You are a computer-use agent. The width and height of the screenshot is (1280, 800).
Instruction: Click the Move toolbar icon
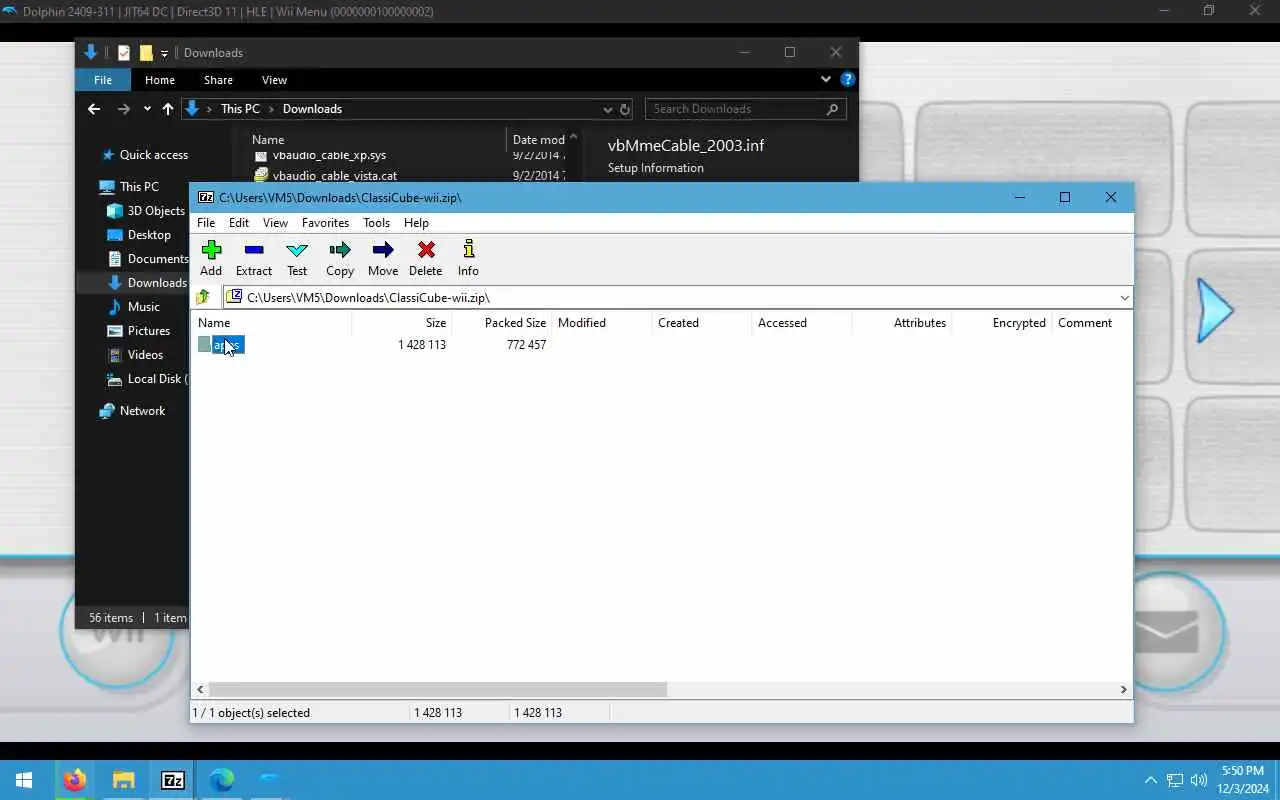(x=383, y=258)
